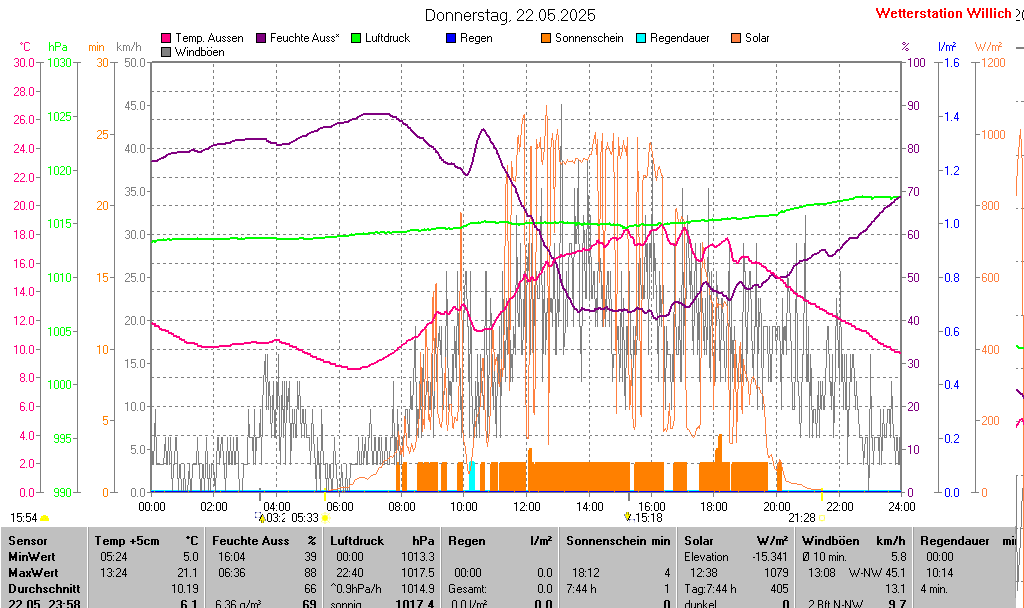
Task: Click the sunset marker icon beside 21:28
Action: (x=822, y=518)
